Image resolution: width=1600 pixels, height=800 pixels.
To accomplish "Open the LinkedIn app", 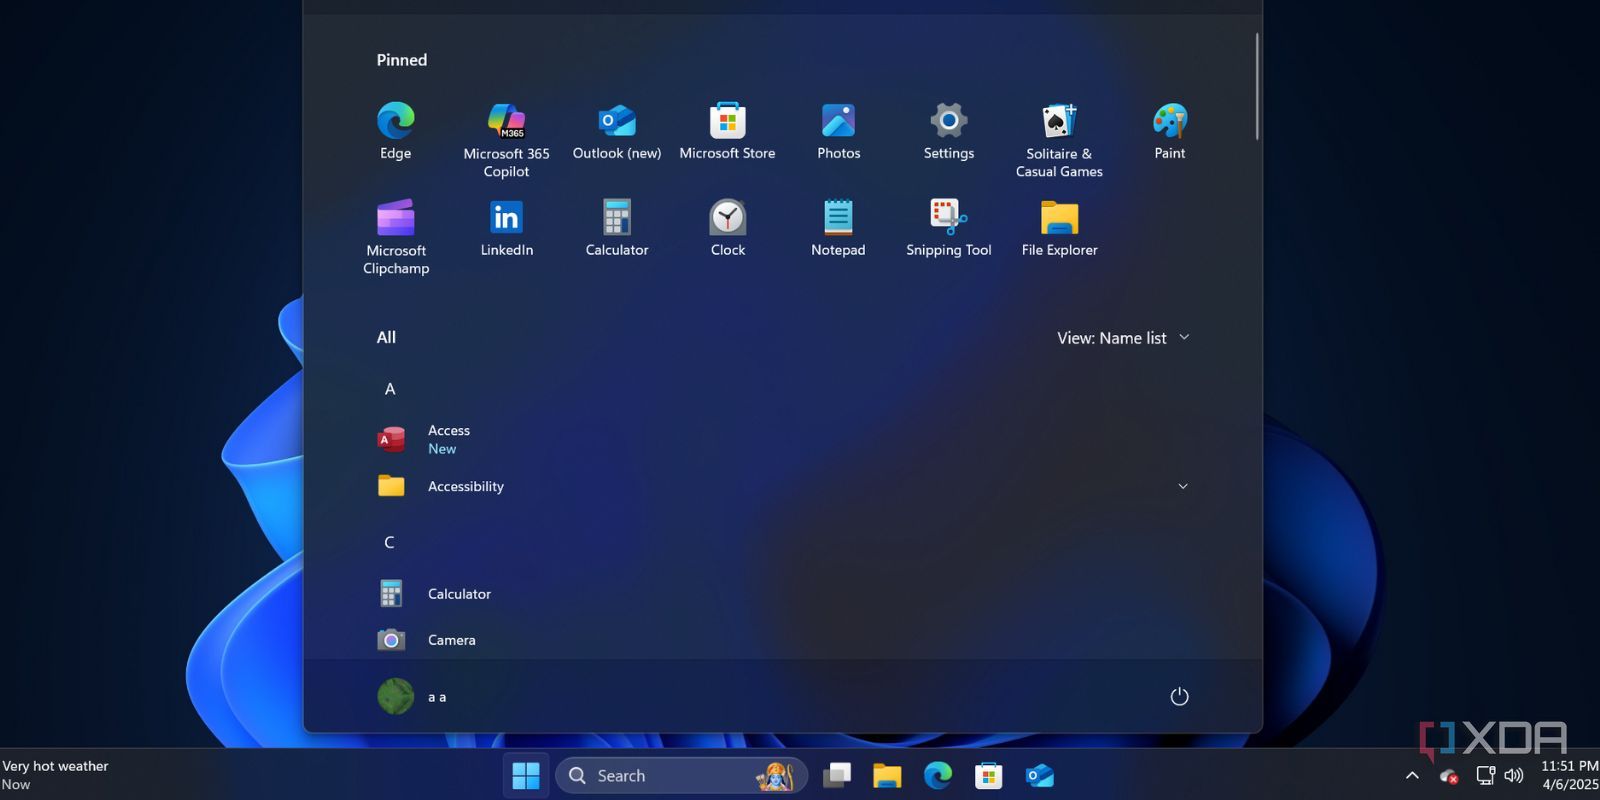I will coord(506,219).
